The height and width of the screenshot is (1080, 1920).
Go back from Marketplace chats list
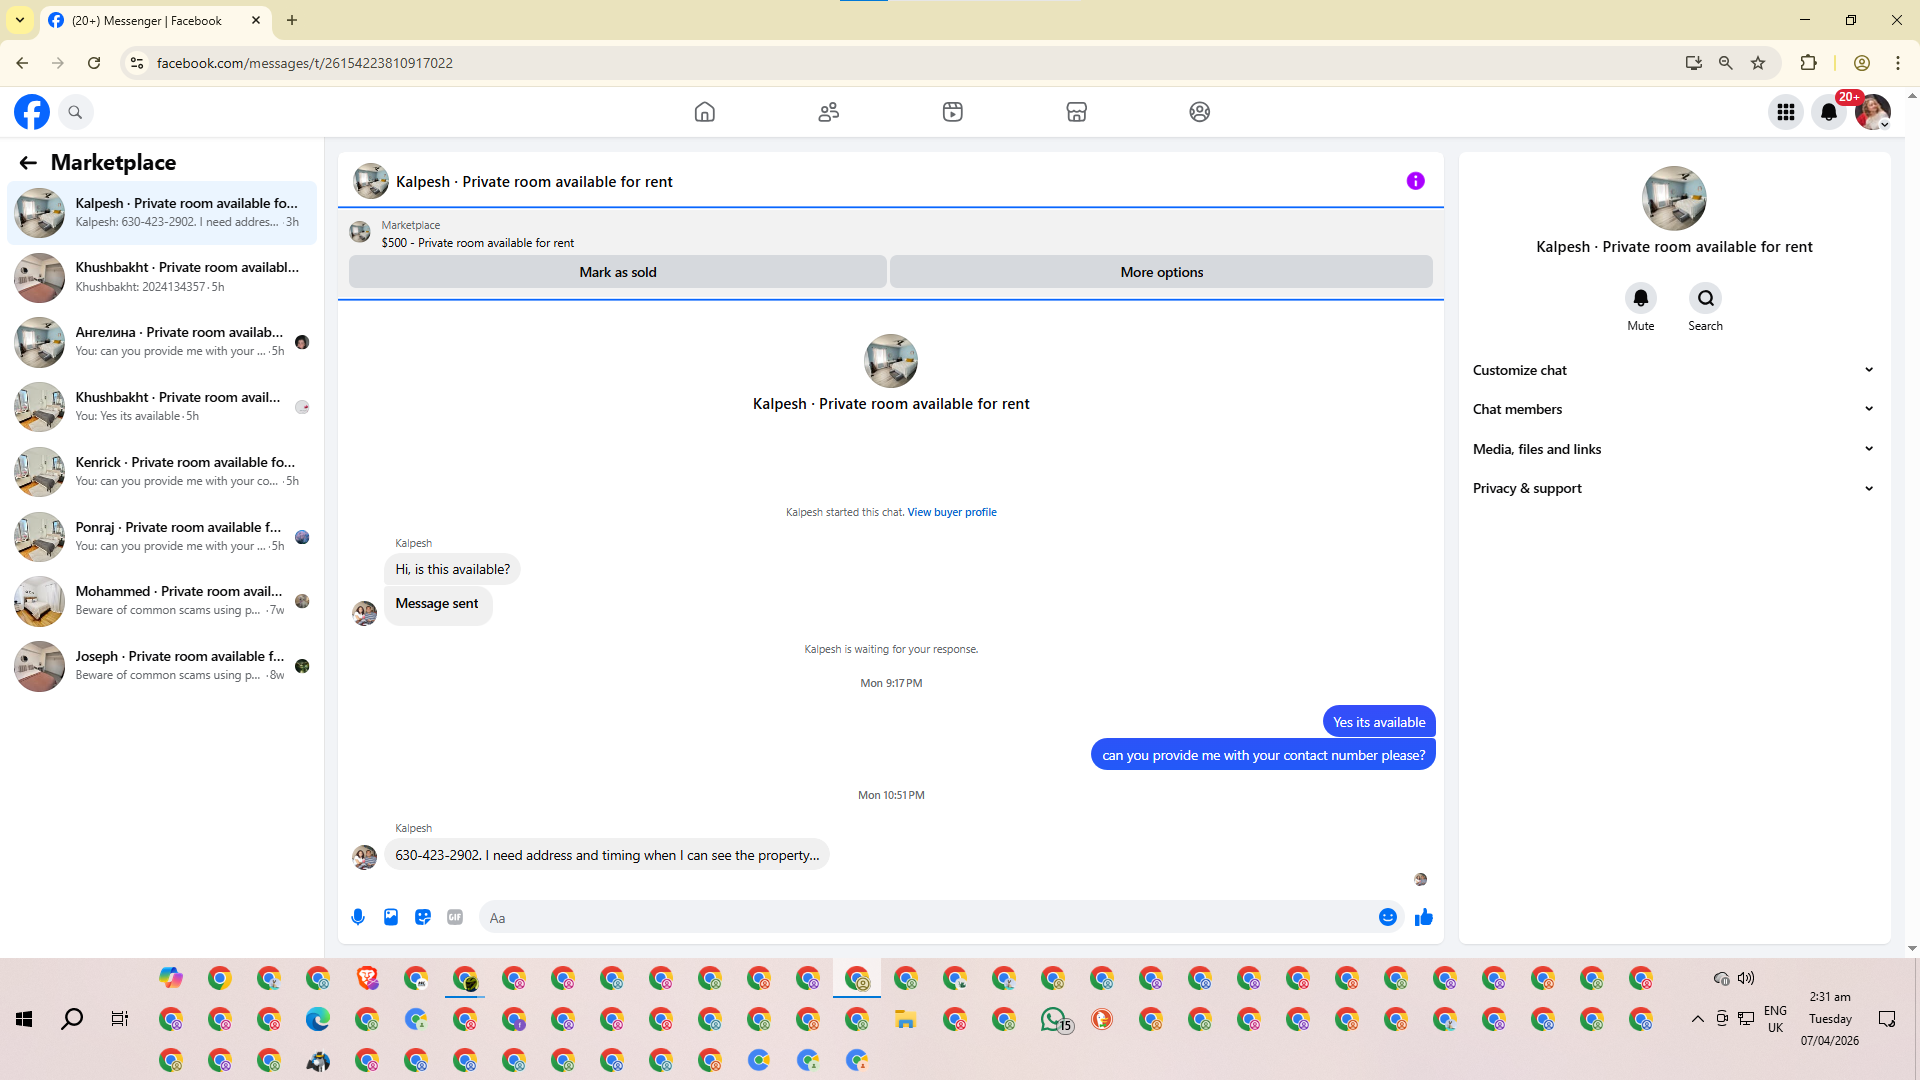click(28, 163)
